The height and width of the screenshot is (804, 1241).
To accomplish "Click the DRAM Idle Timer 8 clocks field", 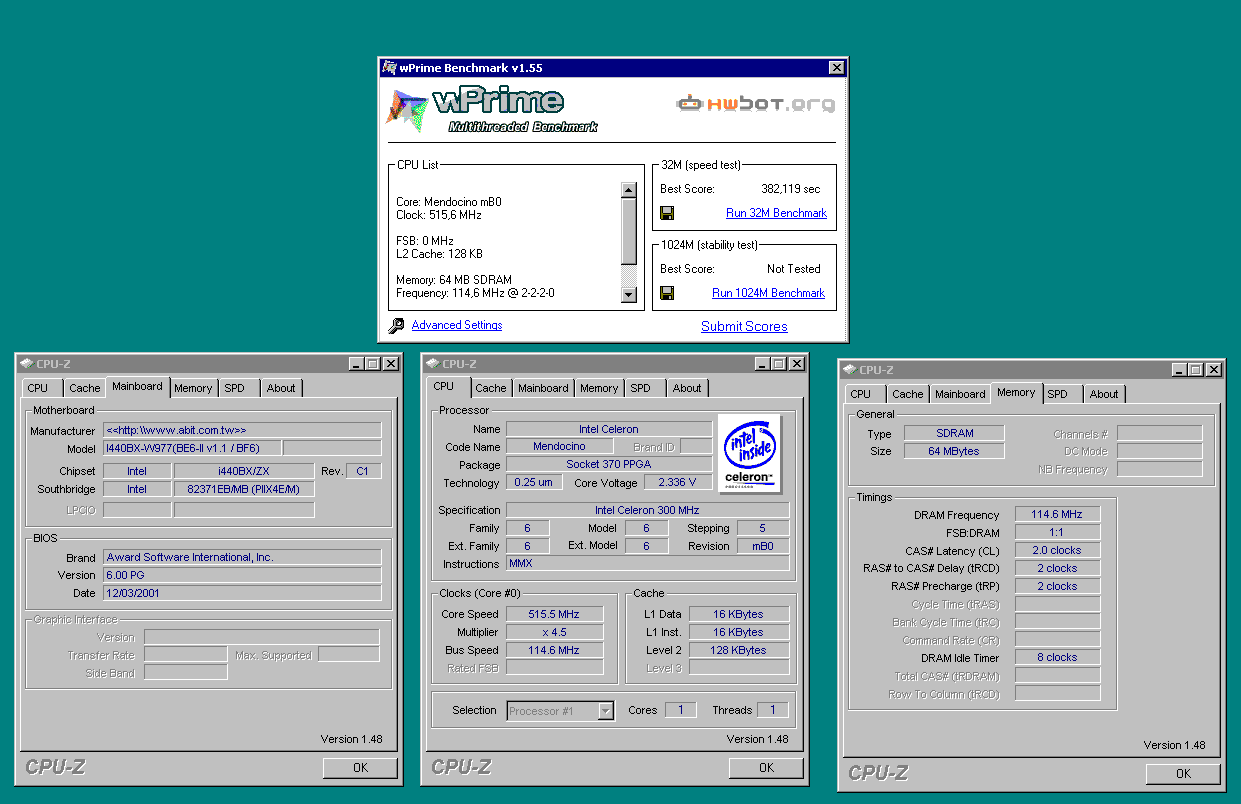I will coord(1057,657).
